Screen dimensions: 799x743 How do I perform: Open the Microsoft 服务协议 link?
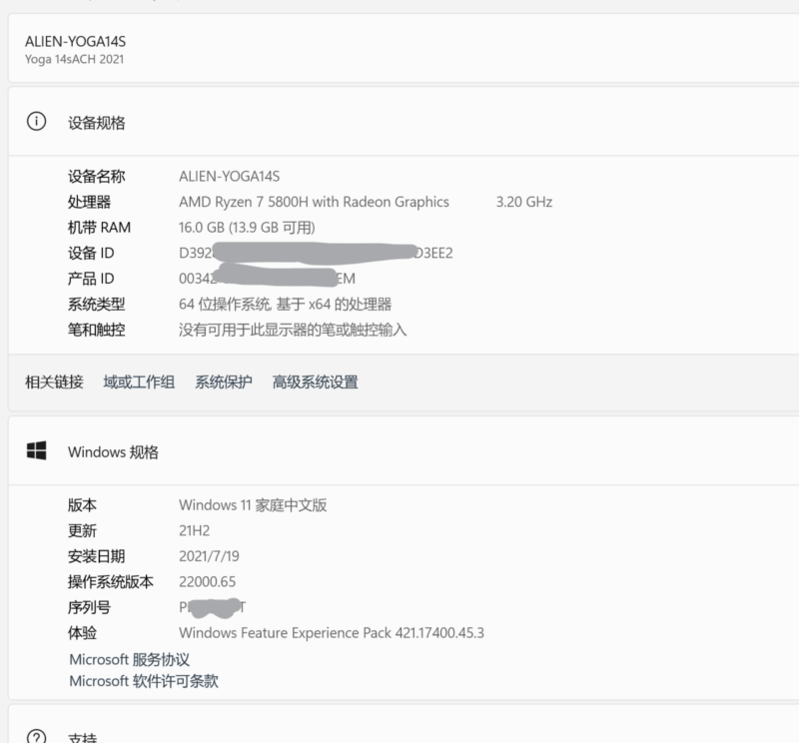[x=129, y=660]
